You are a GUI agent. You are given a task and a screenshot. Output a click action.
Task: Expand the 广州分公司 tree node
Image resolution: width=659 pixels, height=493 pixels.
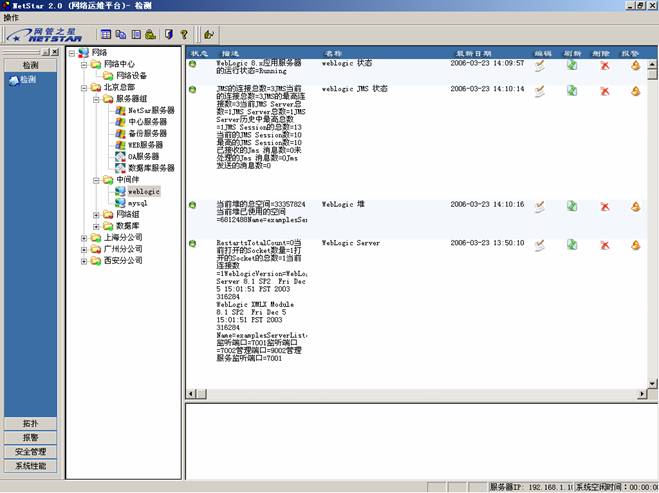tap(84, 250)
